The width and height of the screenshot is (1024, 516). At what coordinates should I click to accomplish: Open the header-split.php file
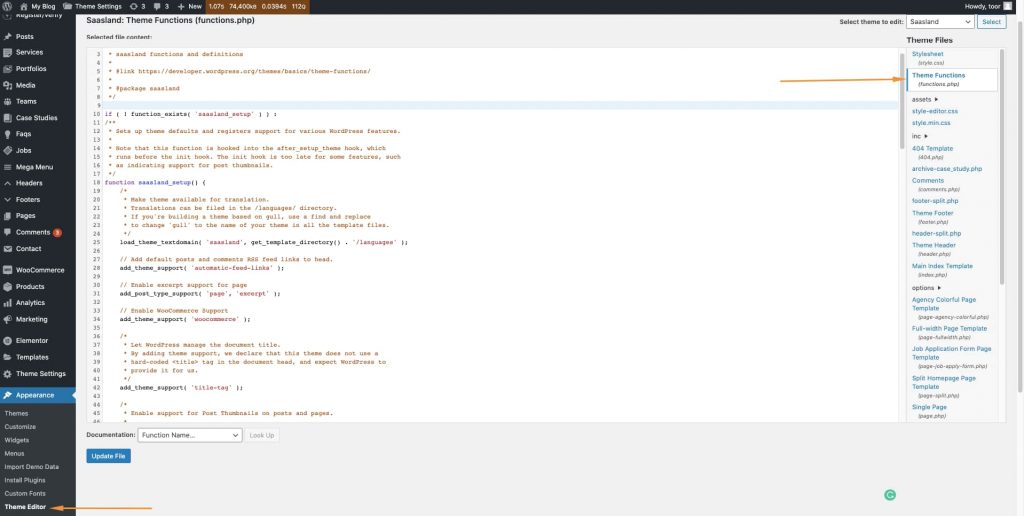point(936,233)
